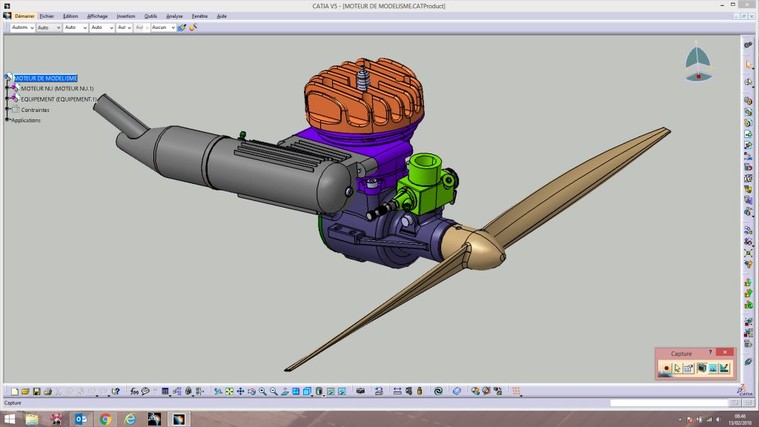The height and width of the screenshot is (427, 759).
Task: Click the zoom in magnifier icon
Action: 262,391
